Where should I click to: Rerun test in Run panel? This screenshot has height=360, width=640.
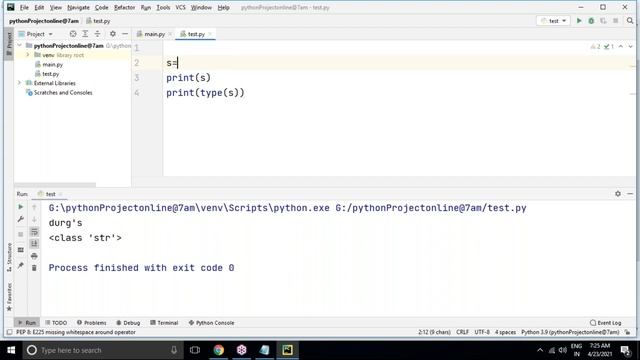click(20, 207)
